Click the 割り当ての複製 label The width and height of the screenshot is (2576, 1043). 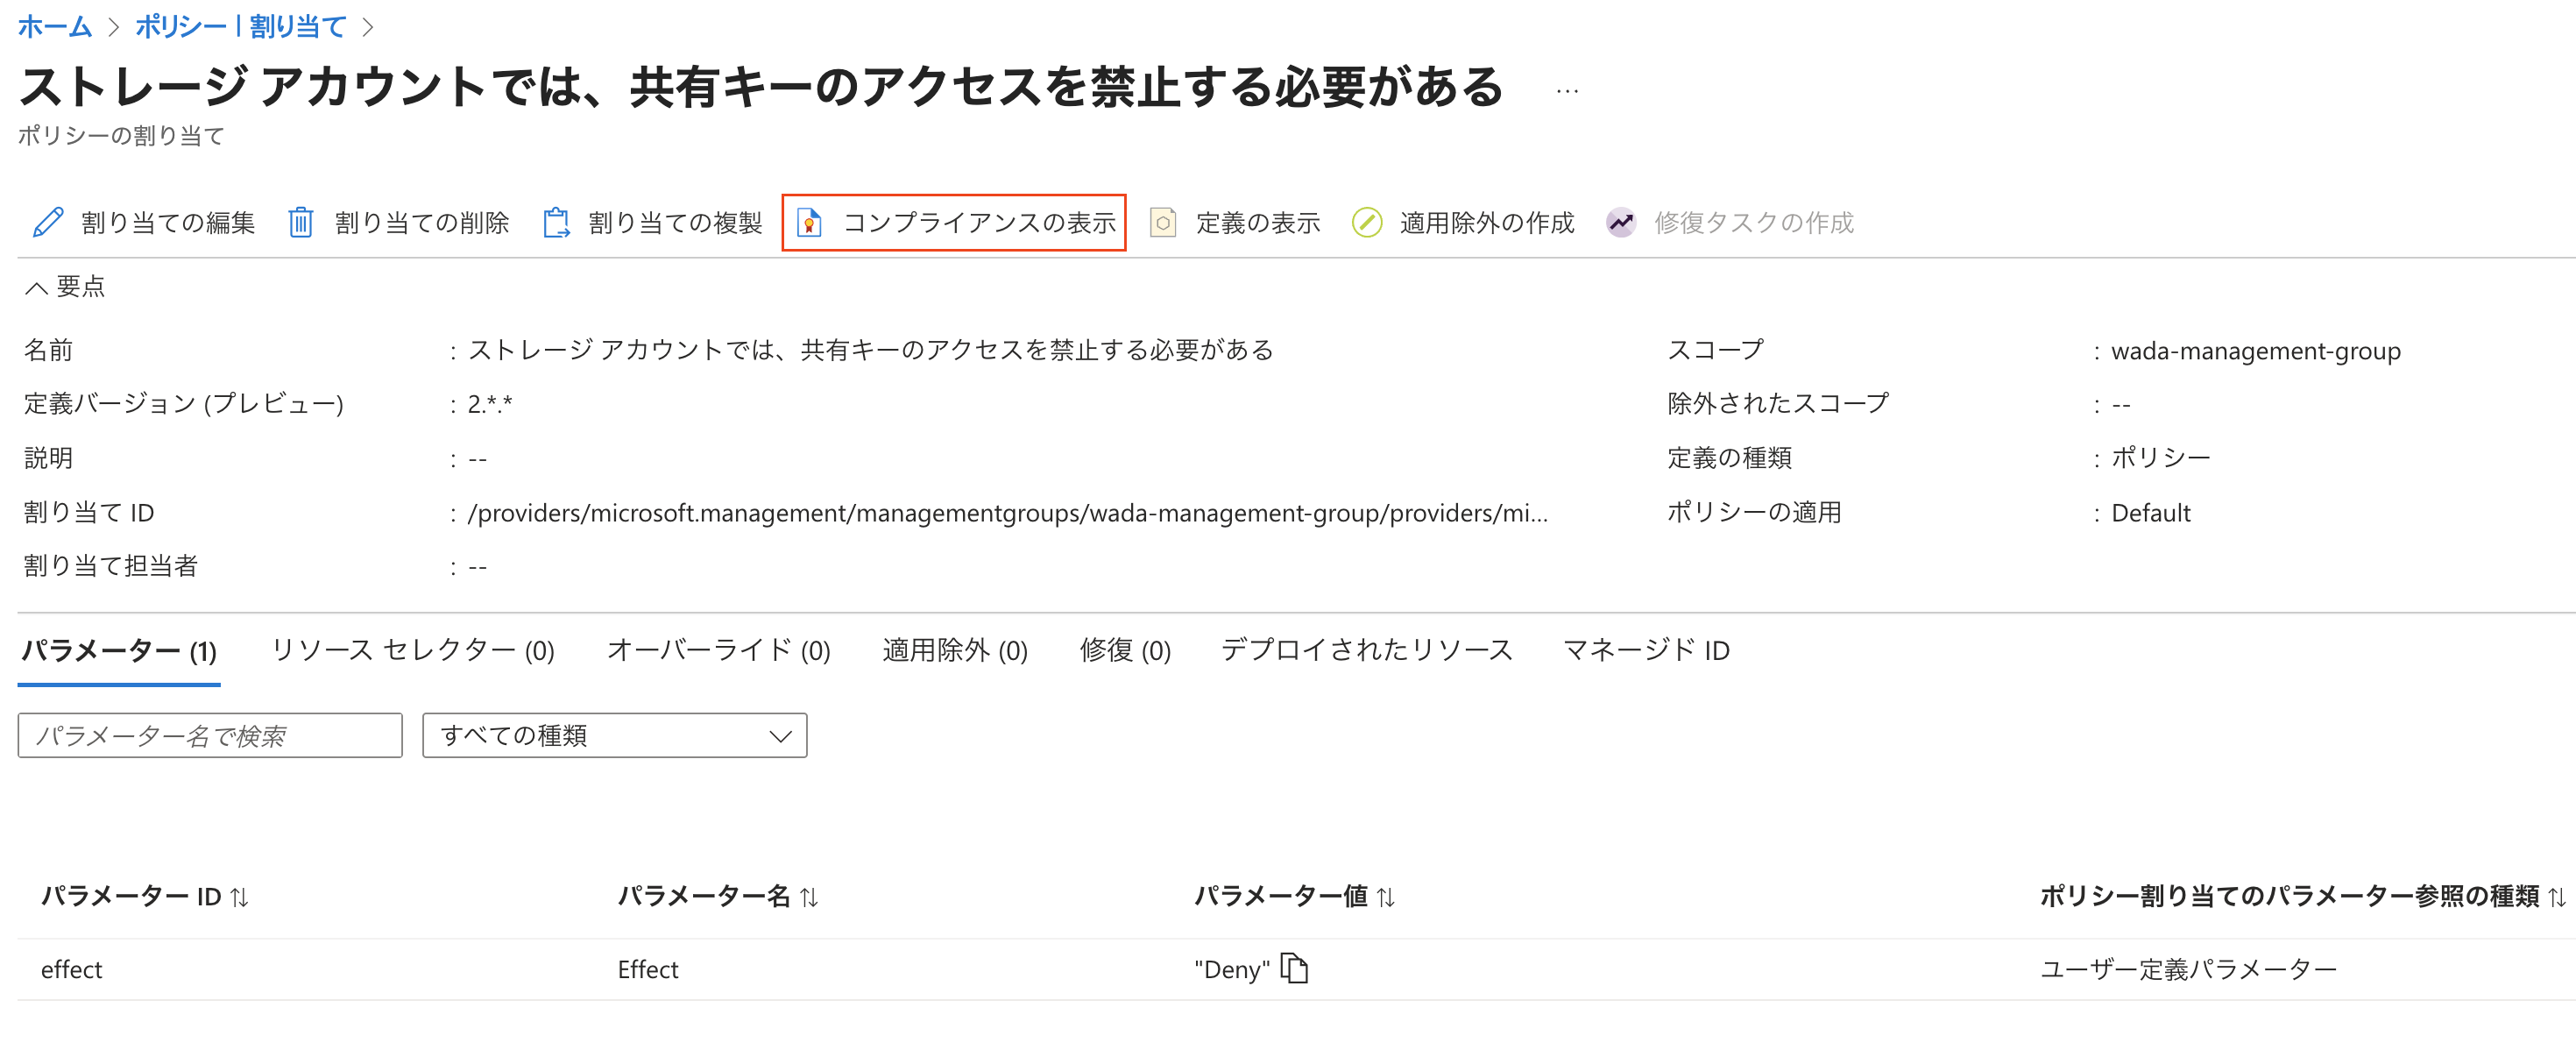[676, 222]
